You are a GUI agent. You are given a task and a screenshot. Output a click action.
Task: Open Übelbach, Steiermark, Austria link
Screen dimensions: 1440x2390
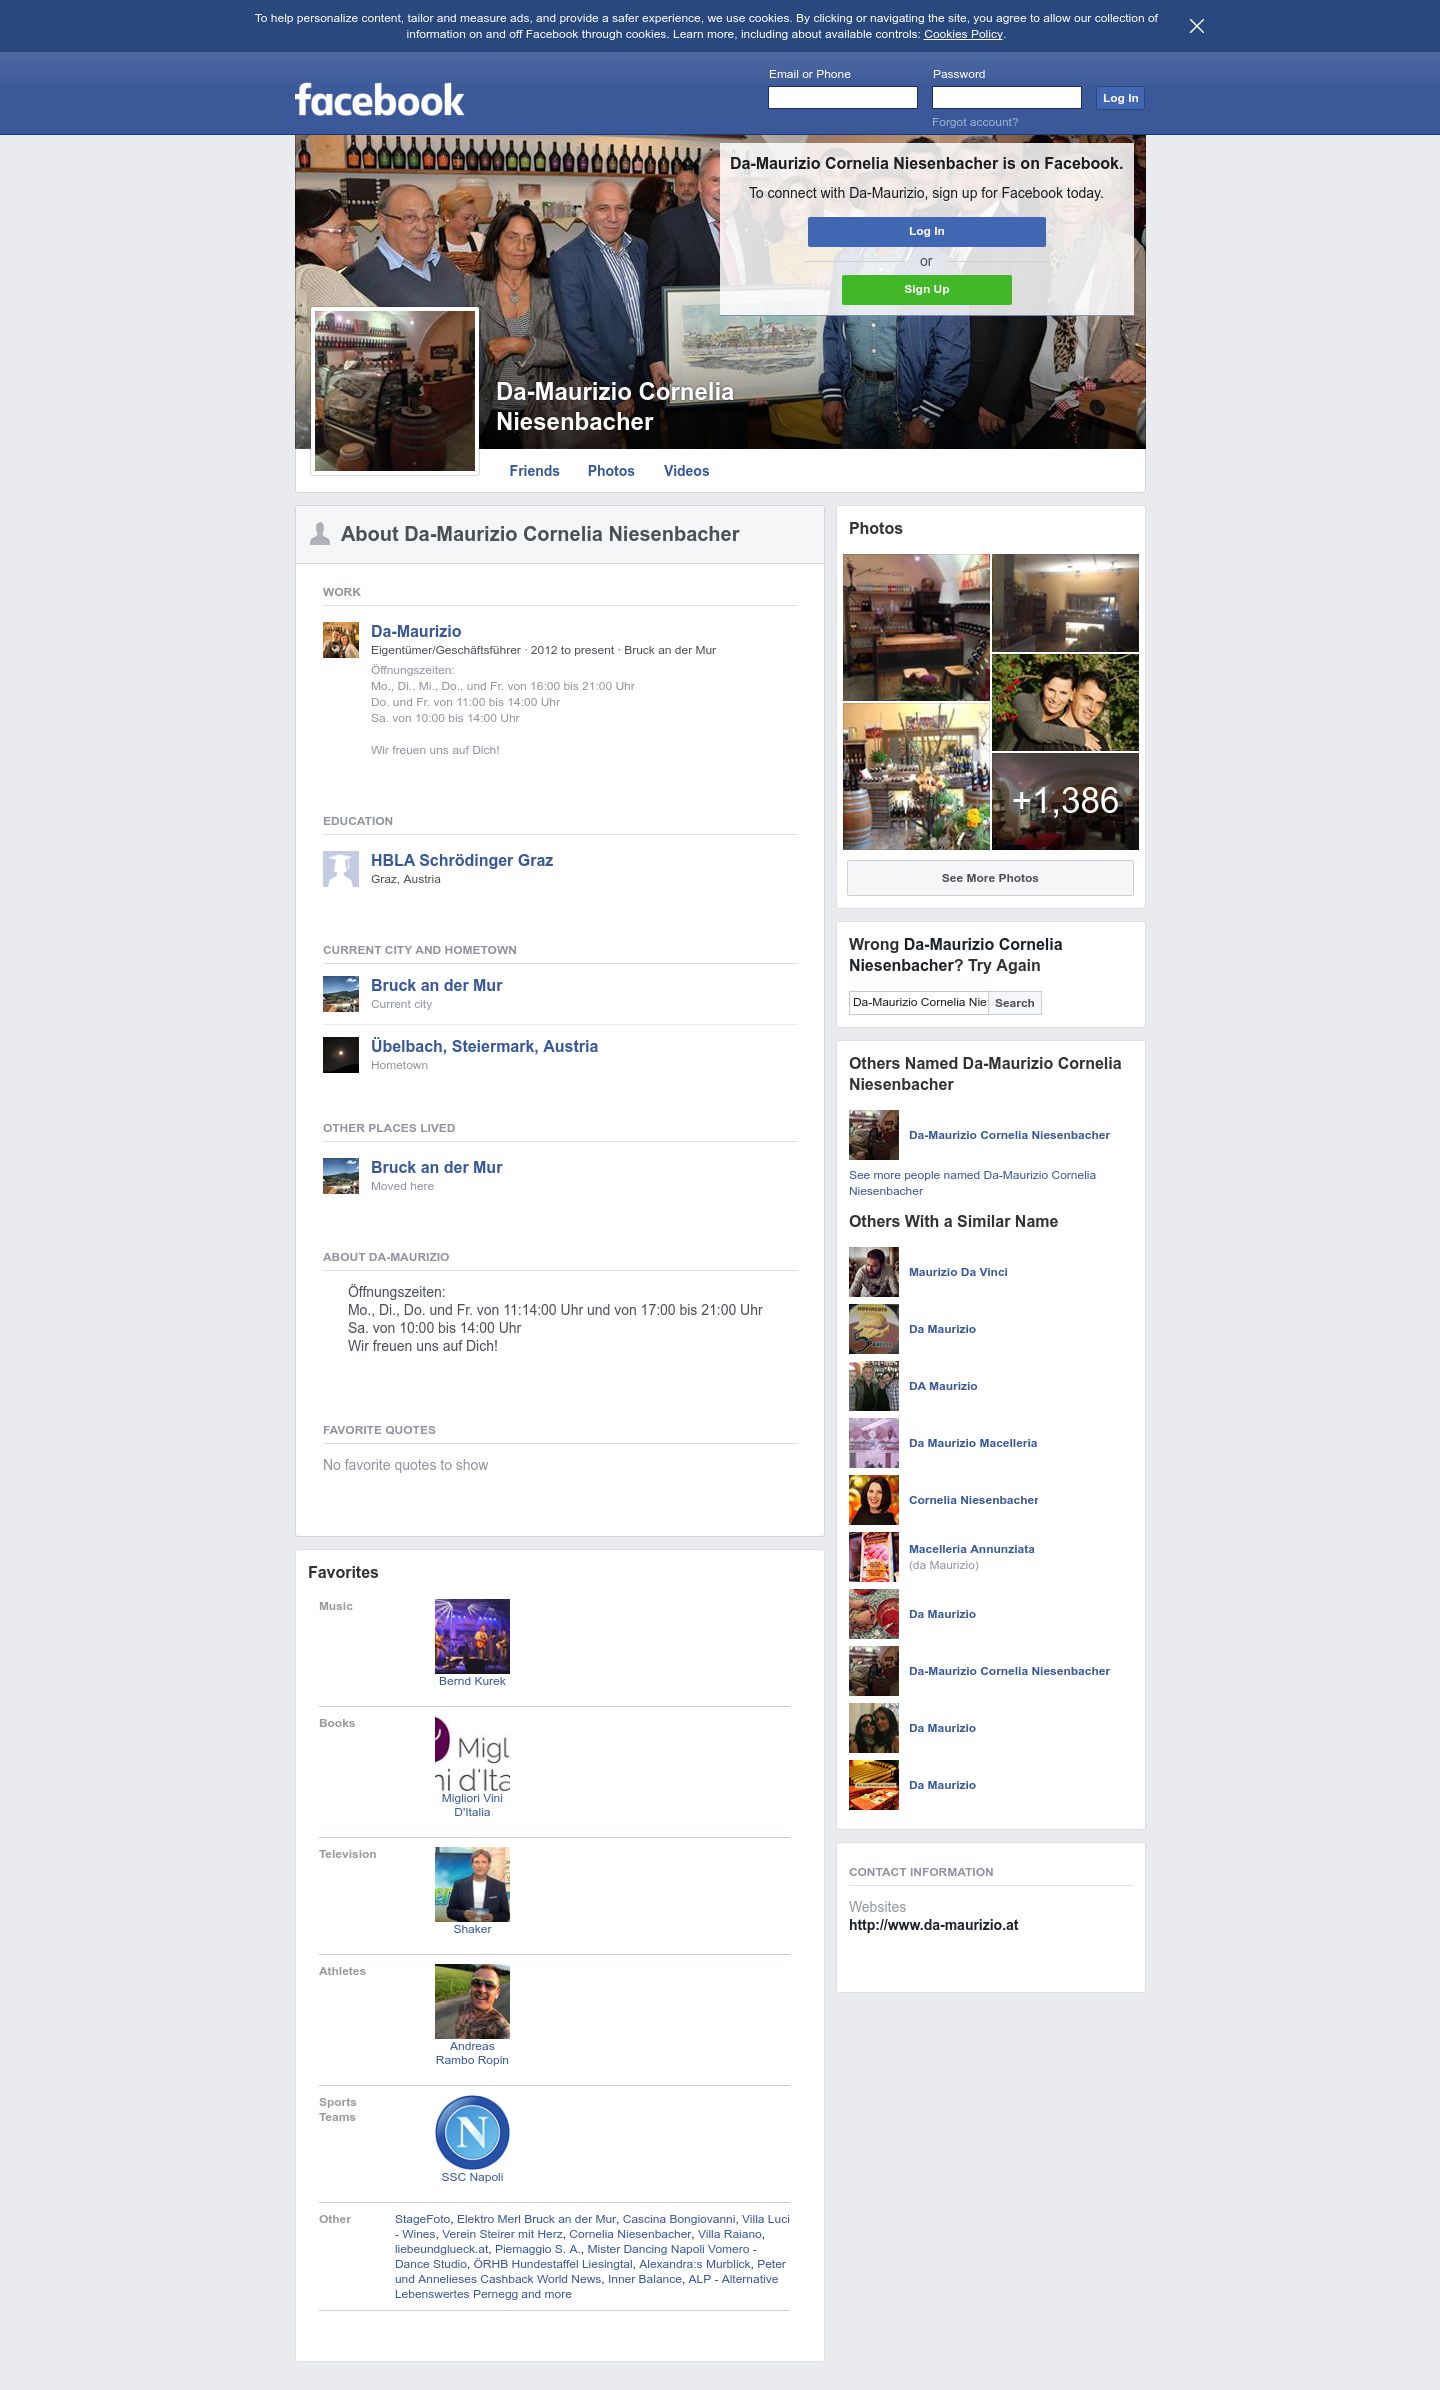[484, 1046]
